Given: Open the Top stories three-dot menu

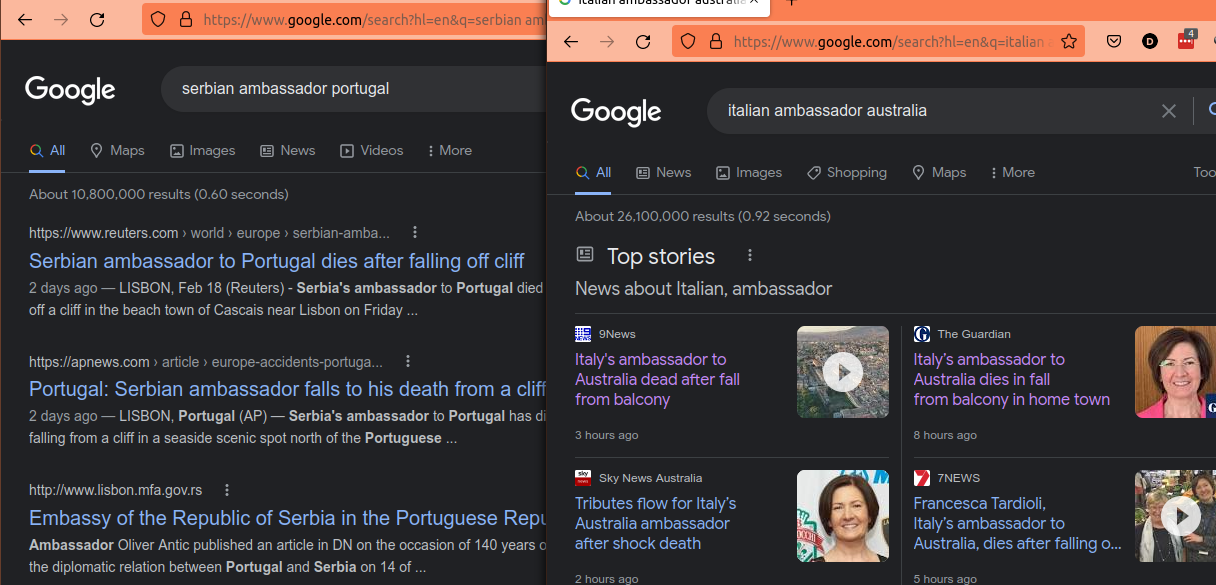Looking at the screenshot, I should coord(750,256).
